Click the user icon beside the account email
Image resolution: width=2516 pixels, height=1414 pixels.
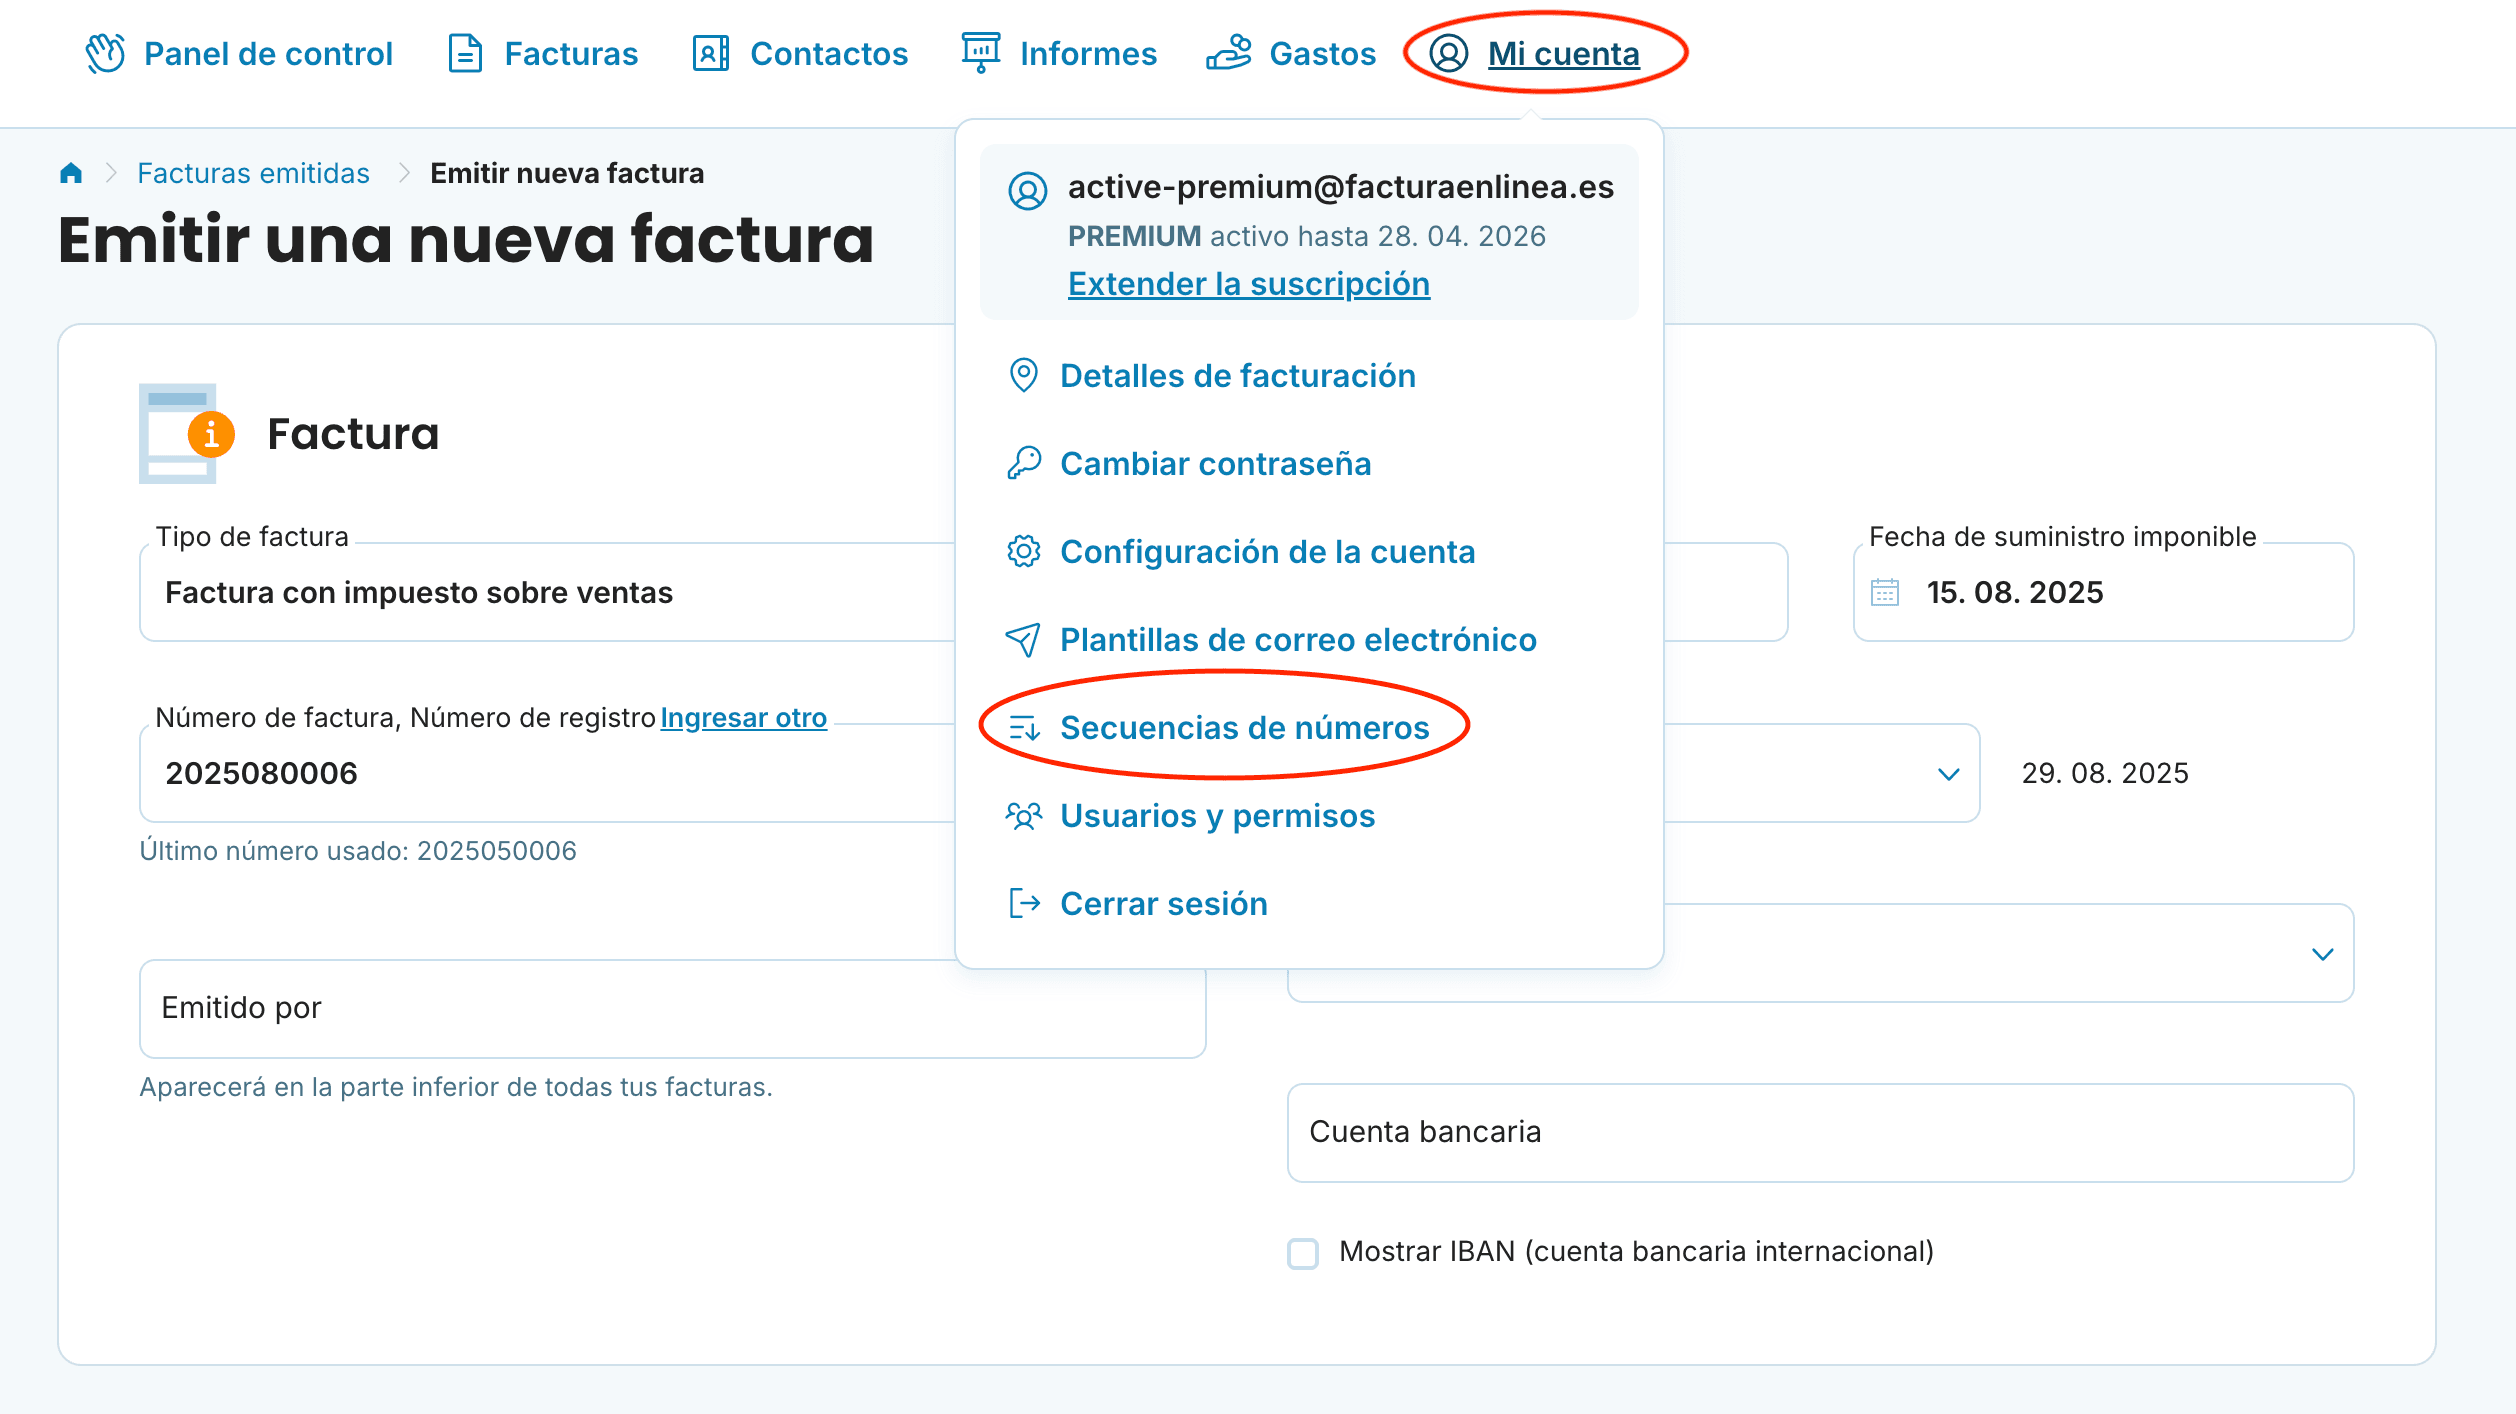(1027, 190)
